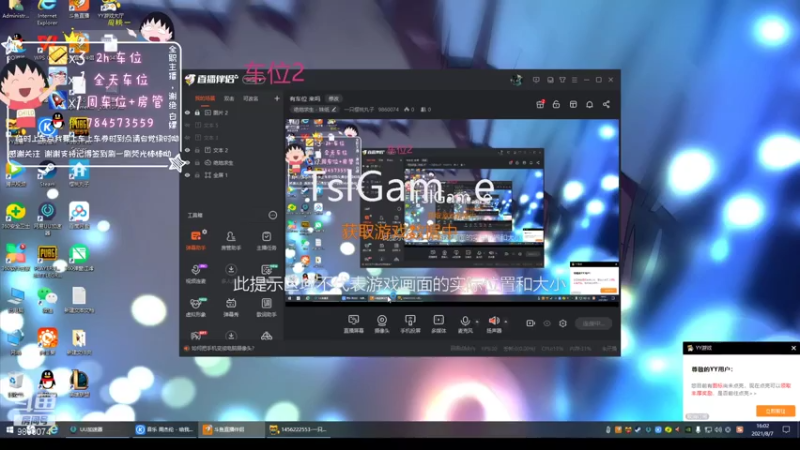Hide the 图片 2 layer
The height and width of the screenshot is (450, 800).
point(188,113)
